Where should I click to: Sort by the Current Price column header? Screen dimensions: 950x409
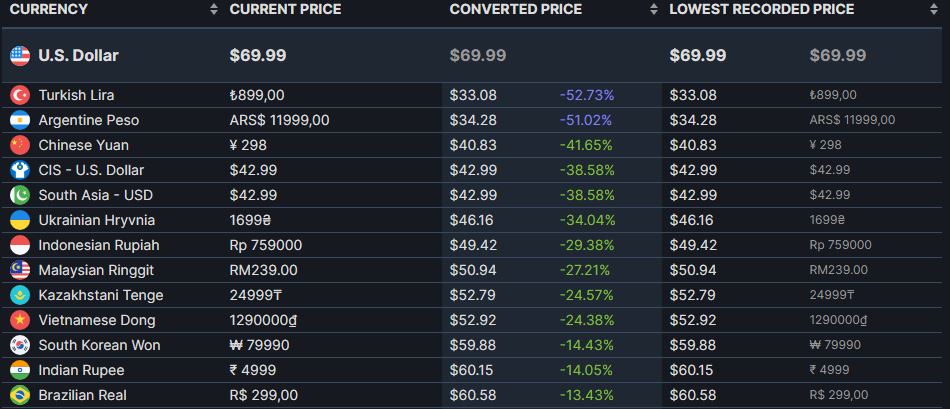coord(285,10)
